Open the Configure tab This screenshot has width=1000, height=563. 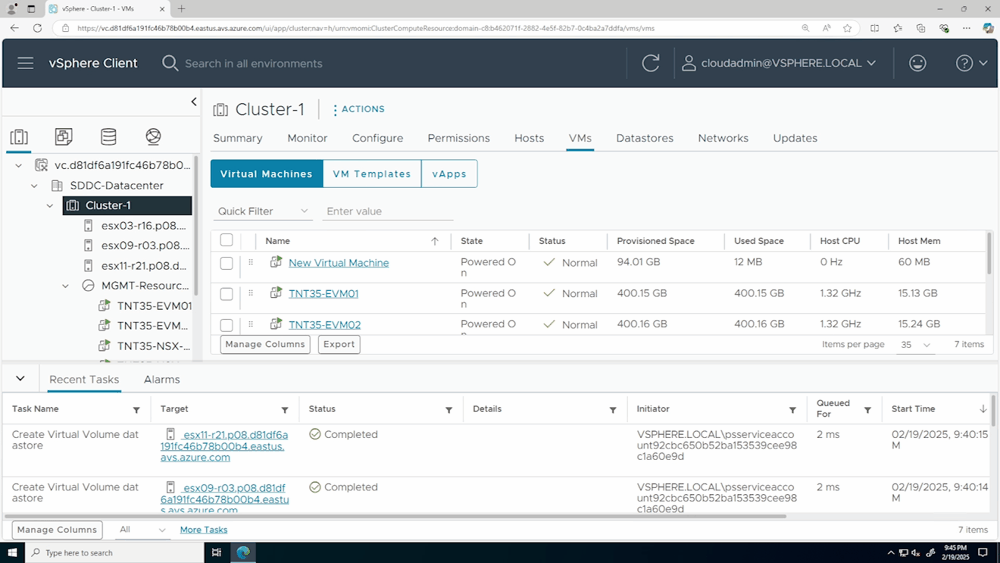tap(378, 138)
